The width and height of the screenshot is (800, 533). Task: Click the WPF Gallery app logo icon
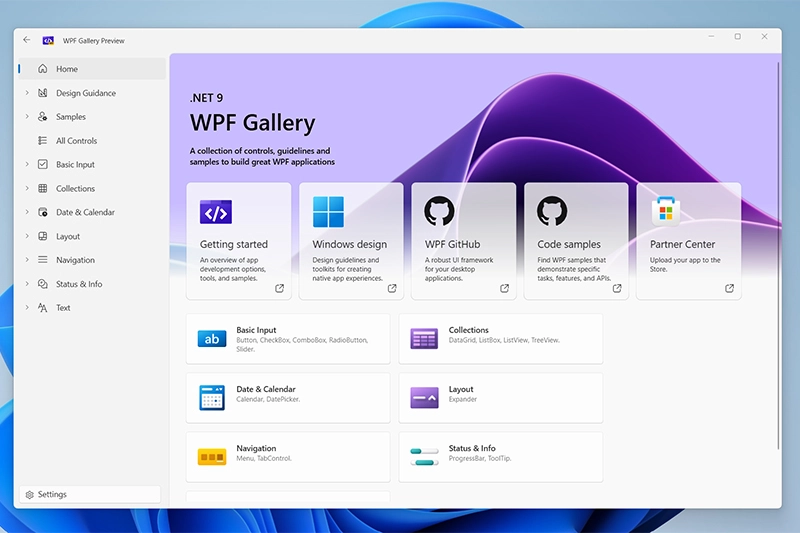pyautogui.click(x=48, y=40)
